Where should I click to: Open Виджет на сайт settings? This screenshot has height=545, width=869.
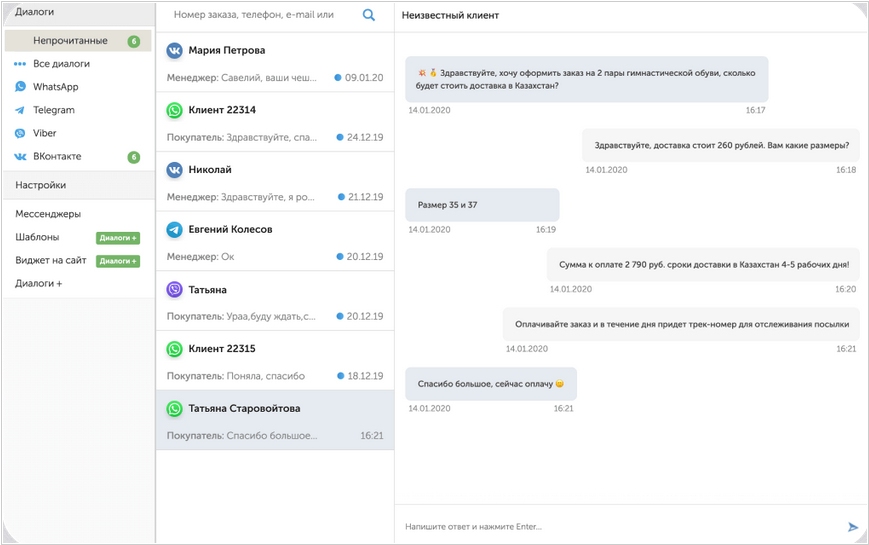pyautogui.click(x=51, y=261)
